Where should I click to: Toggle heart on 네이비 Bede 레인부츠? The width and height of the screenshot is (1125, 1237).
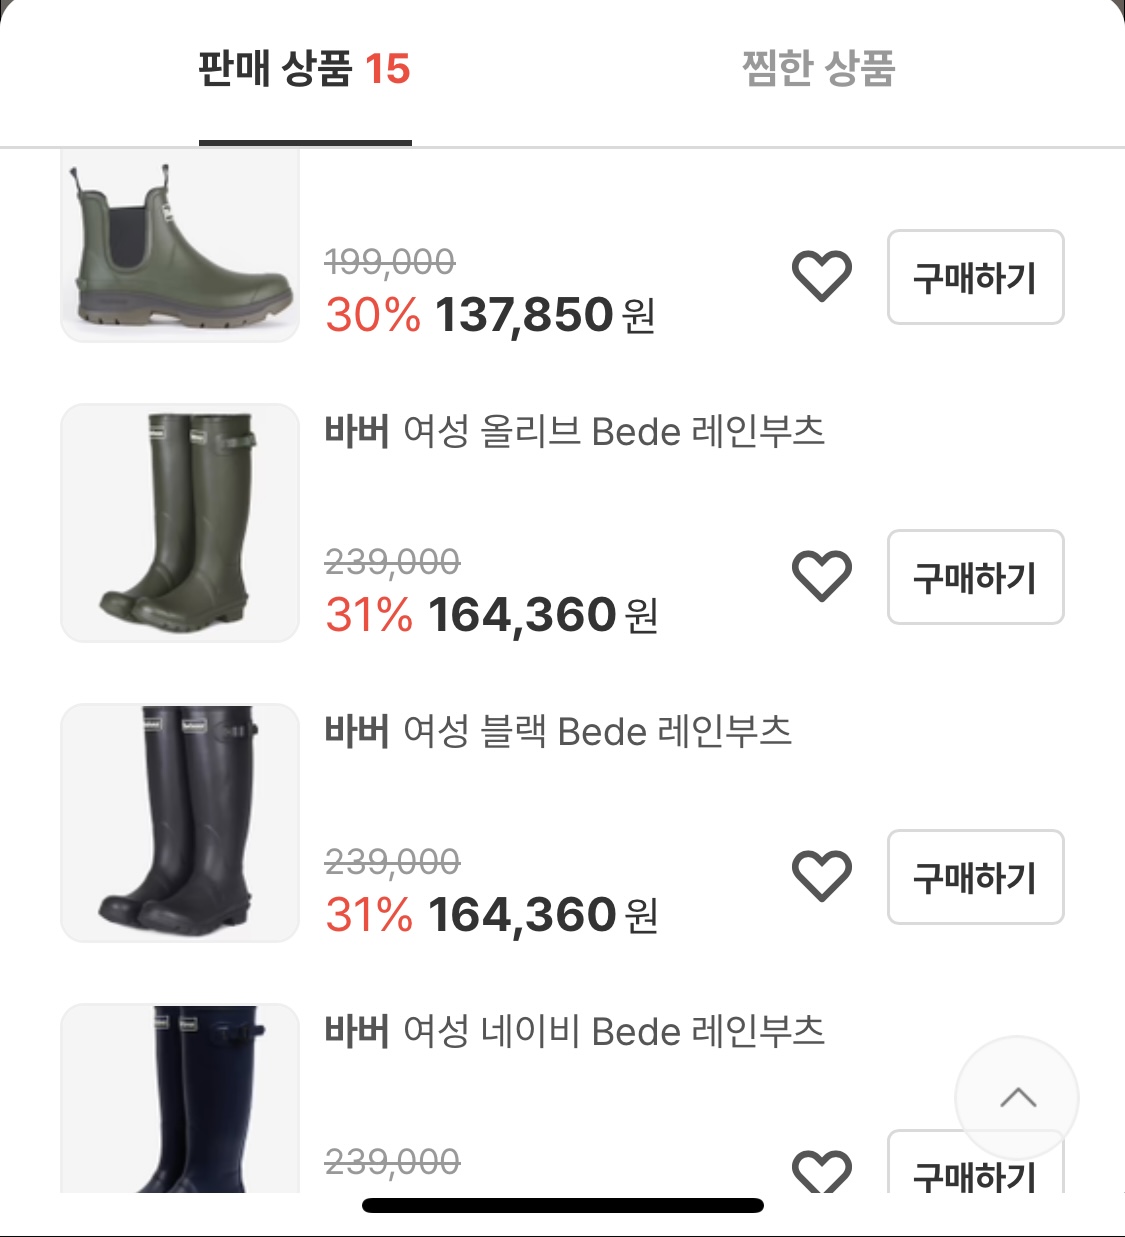click(x=822, y=1171)
